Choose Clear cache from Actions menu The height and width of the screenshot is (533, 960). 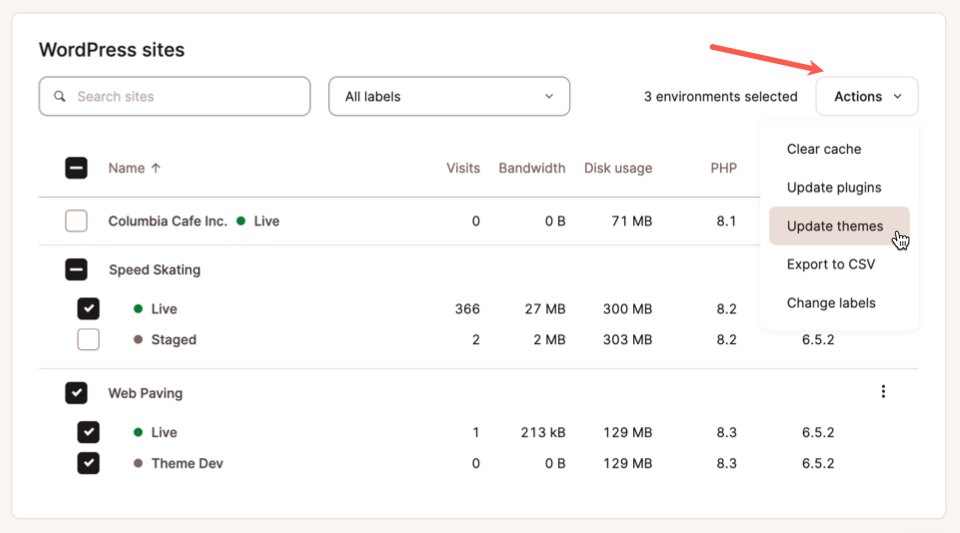pos(824,149)
